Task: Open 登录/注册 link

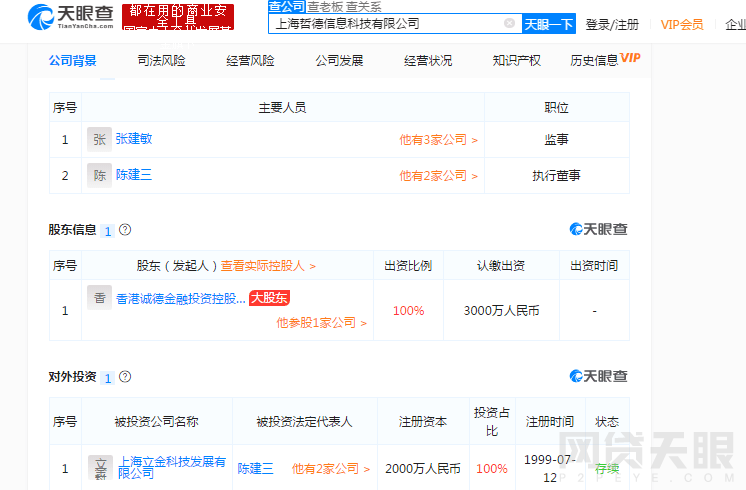Action: (x=612, y=25)
